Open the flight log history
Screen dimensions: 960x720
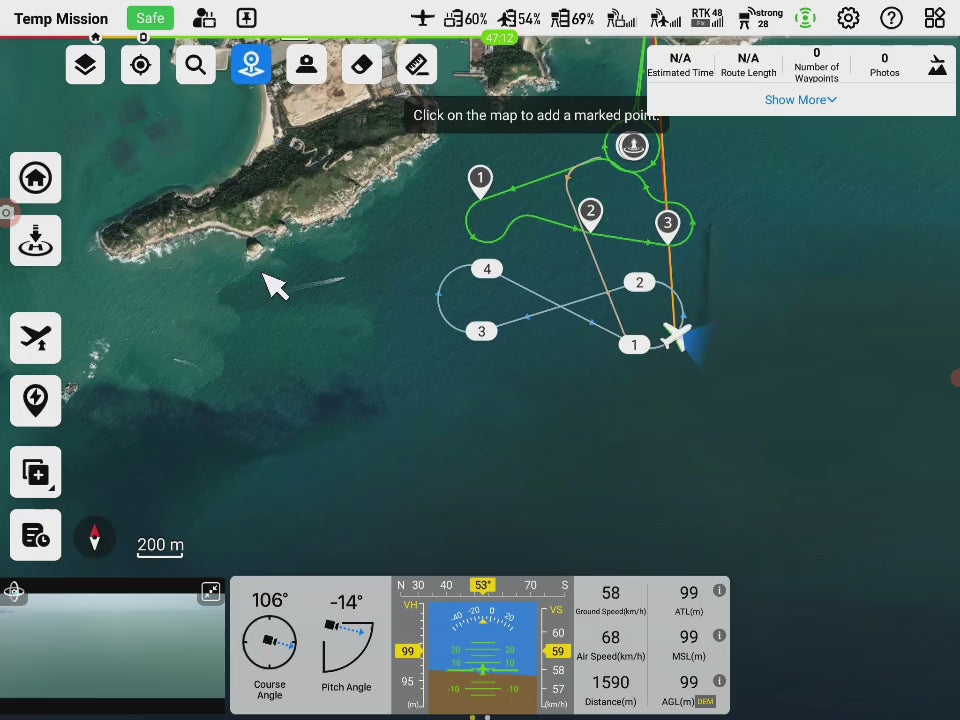pos(36,535)
